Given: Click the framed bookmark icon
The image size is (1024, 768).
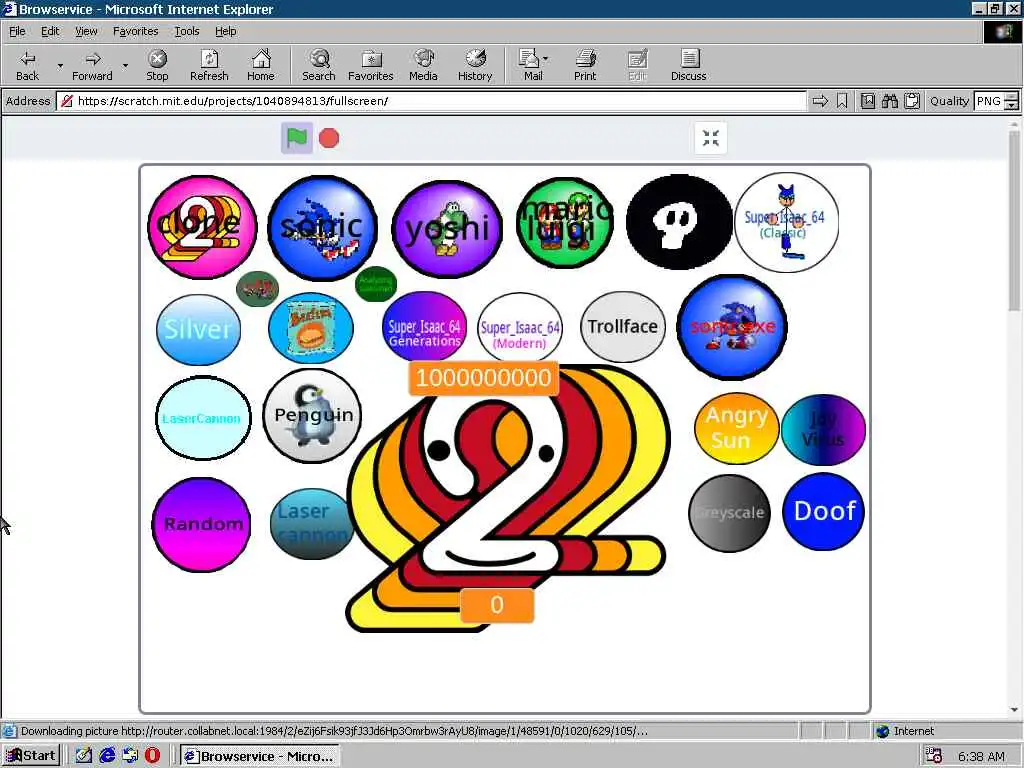Looking at the screenshot, I should pos(867,101).
